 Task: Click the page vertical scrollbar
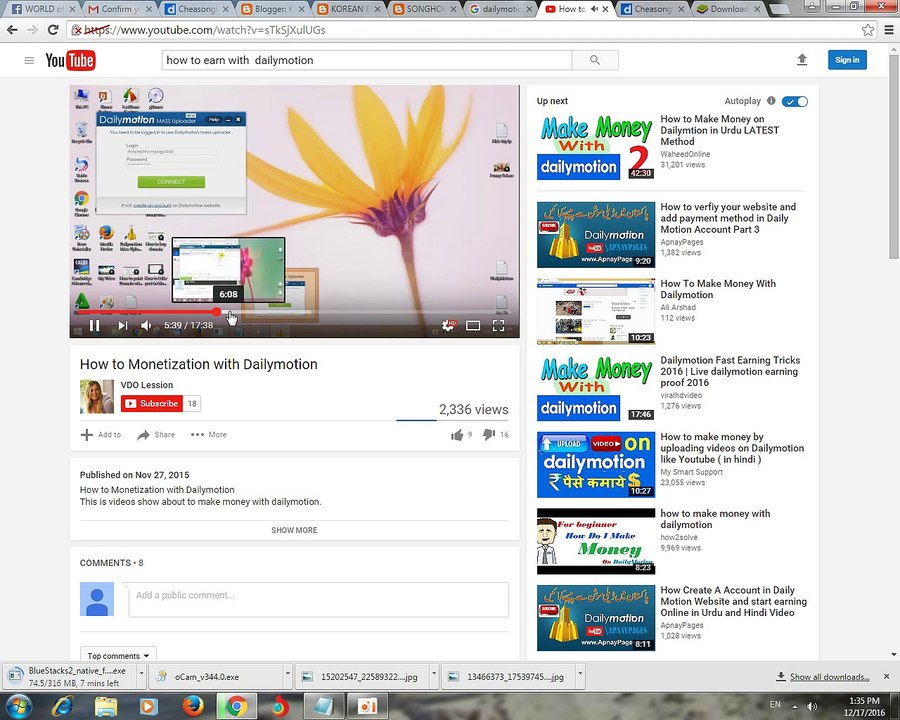(894, 155)
